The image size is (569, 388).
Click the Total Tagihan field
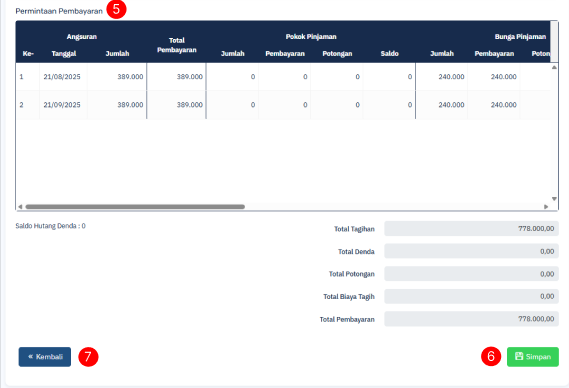point(471,229)
